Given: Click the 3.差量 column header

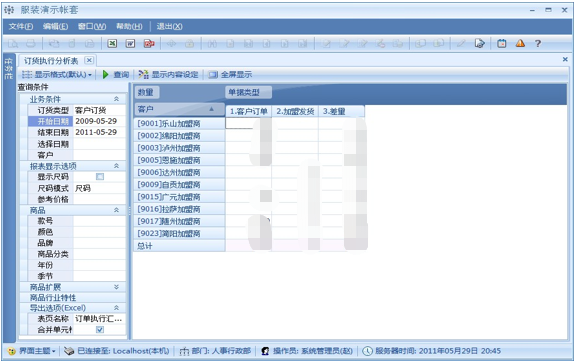Looking at the screenshot, I should click(x=341, y=111).
